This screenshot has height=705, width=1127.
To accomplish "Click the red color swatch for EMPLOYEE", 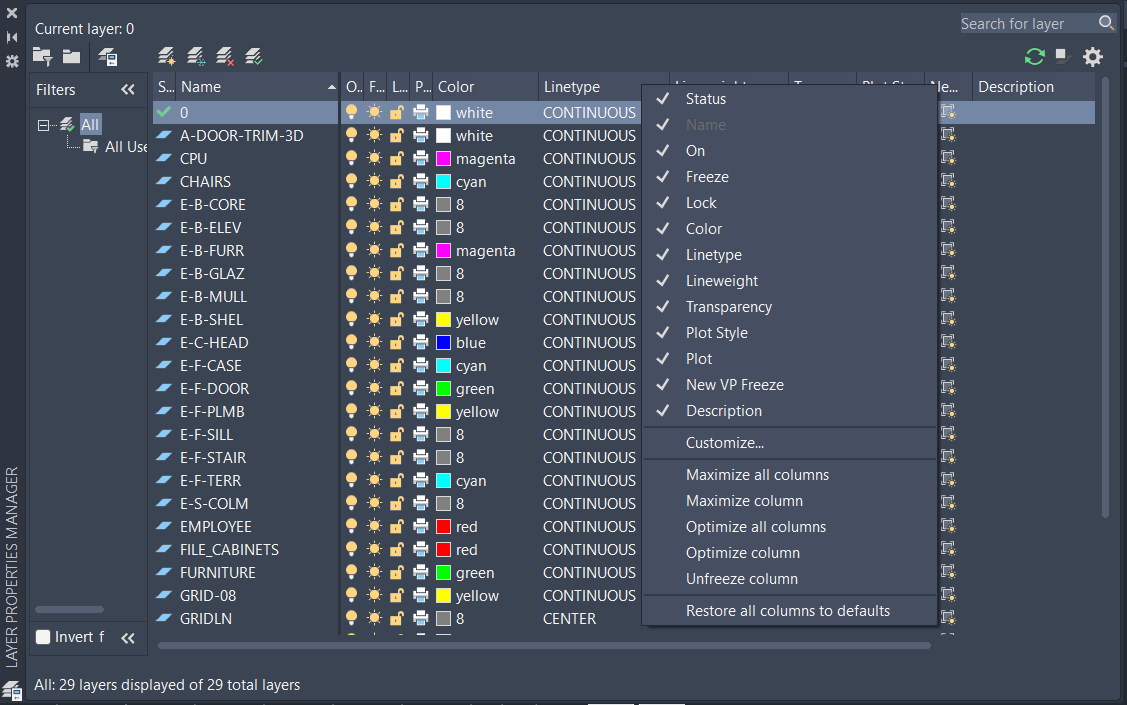I will tap(443, 526).
